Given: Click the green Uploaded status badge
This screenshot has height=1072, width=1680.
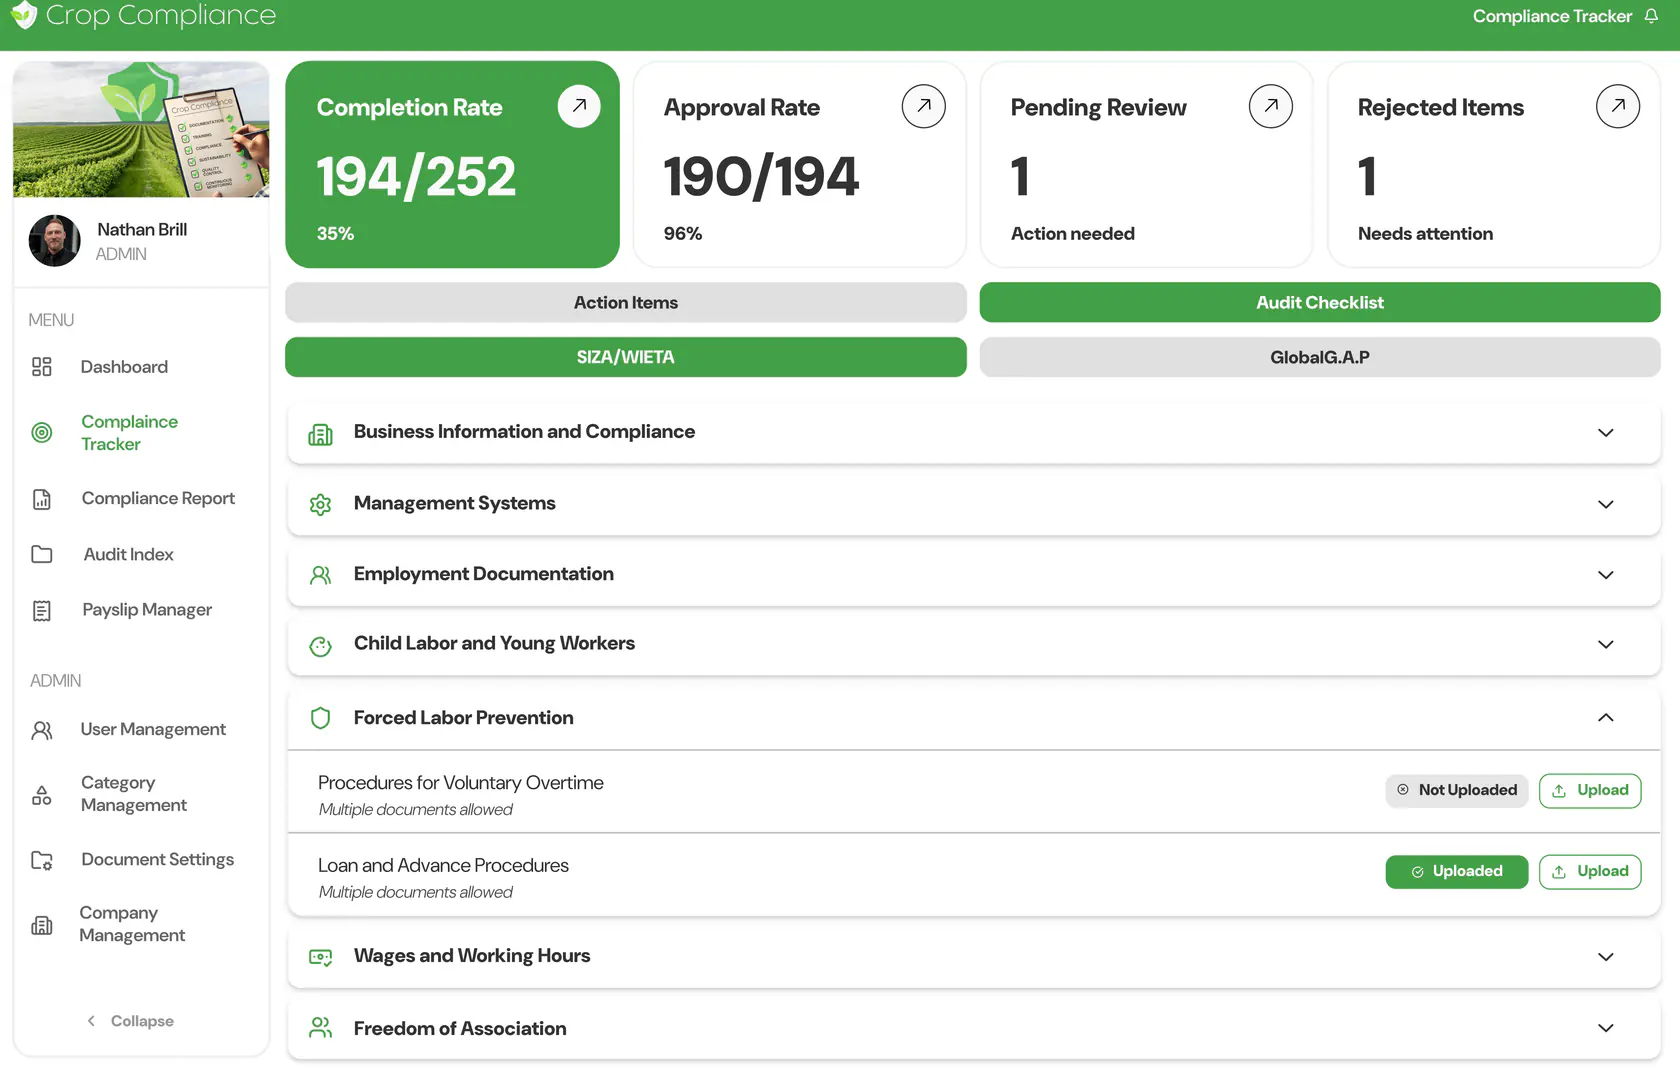Looking at the screenshot, I should click(x=1457, y=871).
